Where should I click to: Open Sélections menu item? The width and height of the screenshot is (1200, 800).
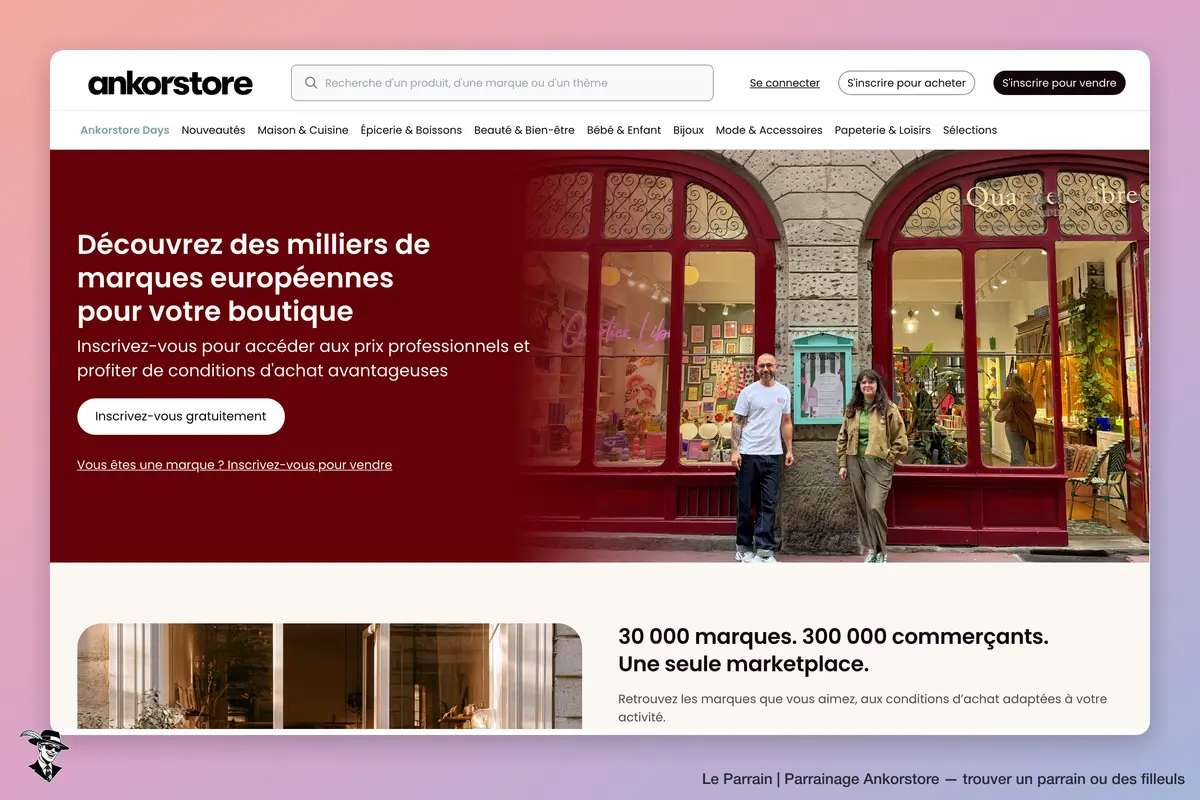click(x=970, y=130)
